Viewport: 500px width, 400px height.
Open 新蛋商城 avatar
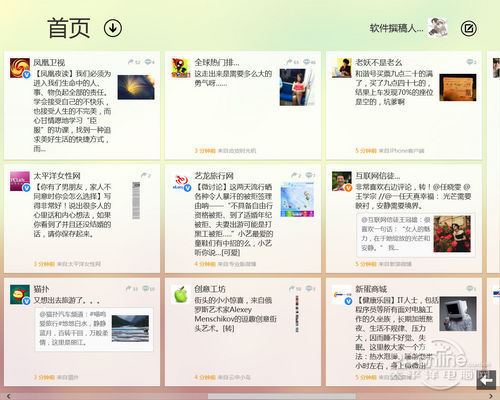pyautogui.click(x=342, y=295)
